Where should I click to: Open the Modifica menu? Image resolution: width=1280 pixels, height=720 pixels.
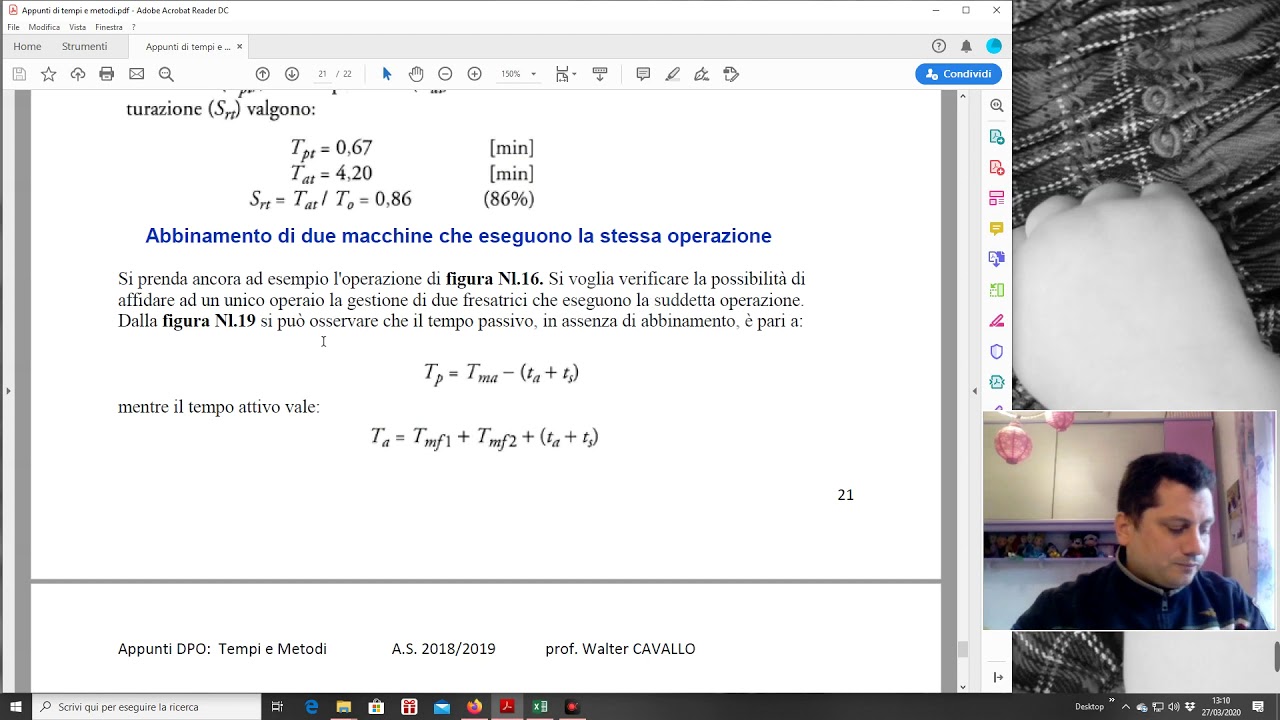(44, 27)
